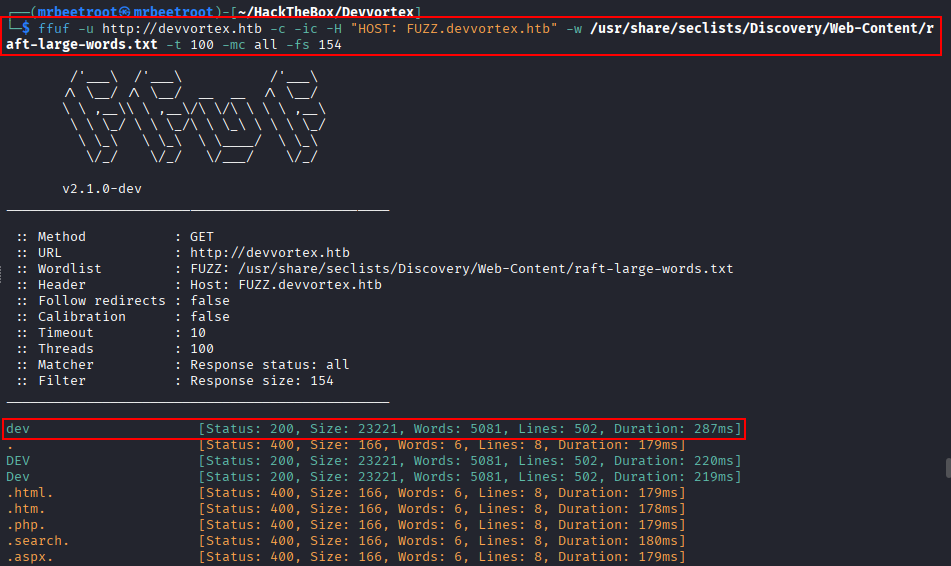Click the "Method" label in the config block
The width and height of the screenshot is (951, 566).
click(x=62, y=237)
